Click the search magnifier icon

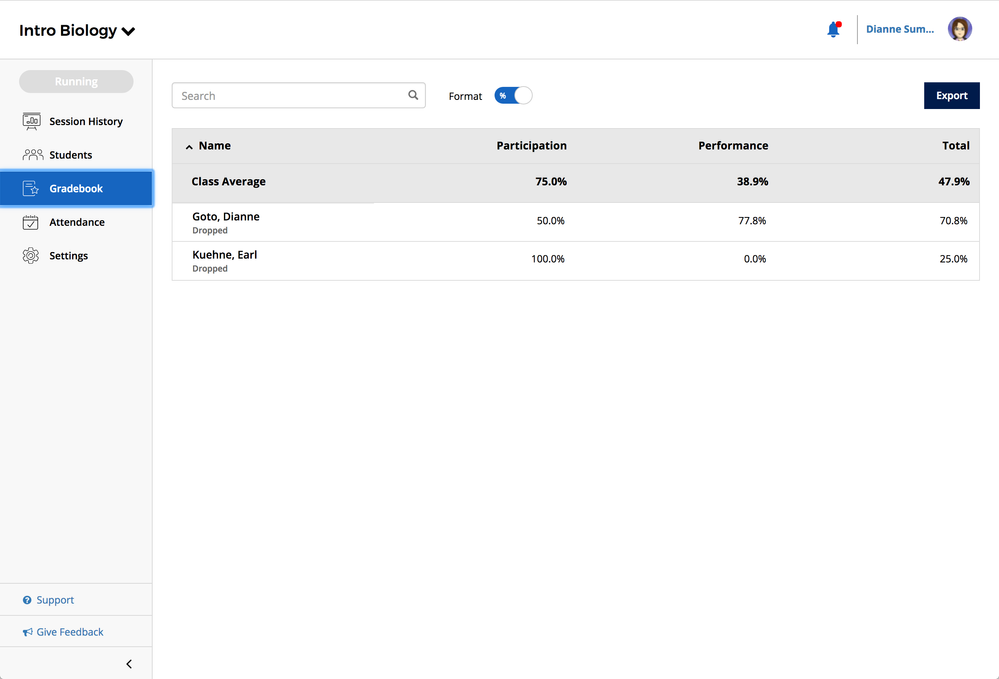pyautogui.click(x=413, y=96)
